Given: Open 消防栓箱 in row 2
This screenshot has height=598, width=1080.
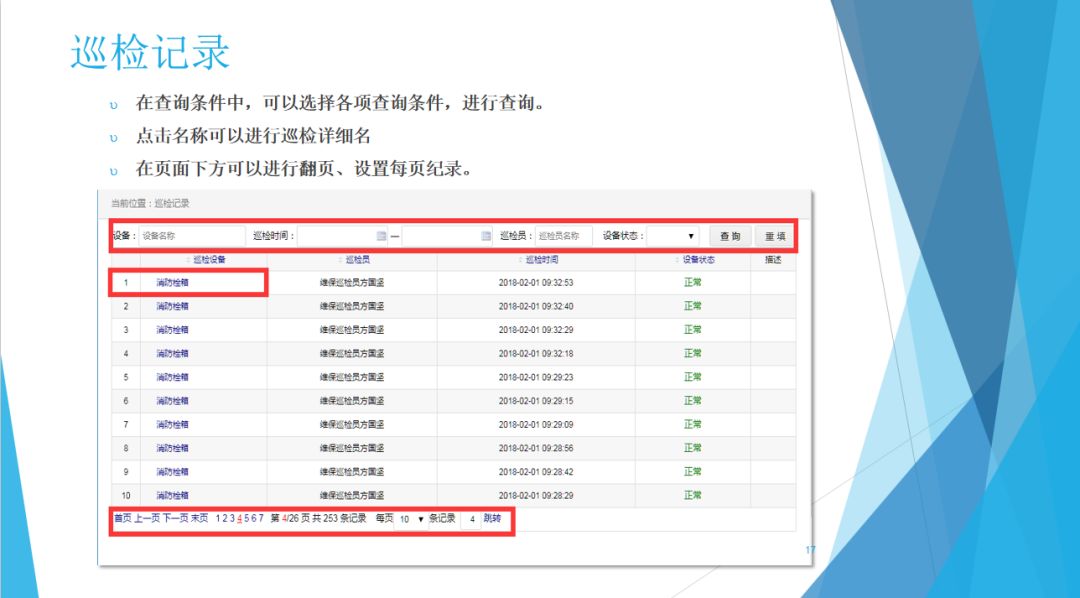Looking at the screenshot, I should [x=172, y=307].
